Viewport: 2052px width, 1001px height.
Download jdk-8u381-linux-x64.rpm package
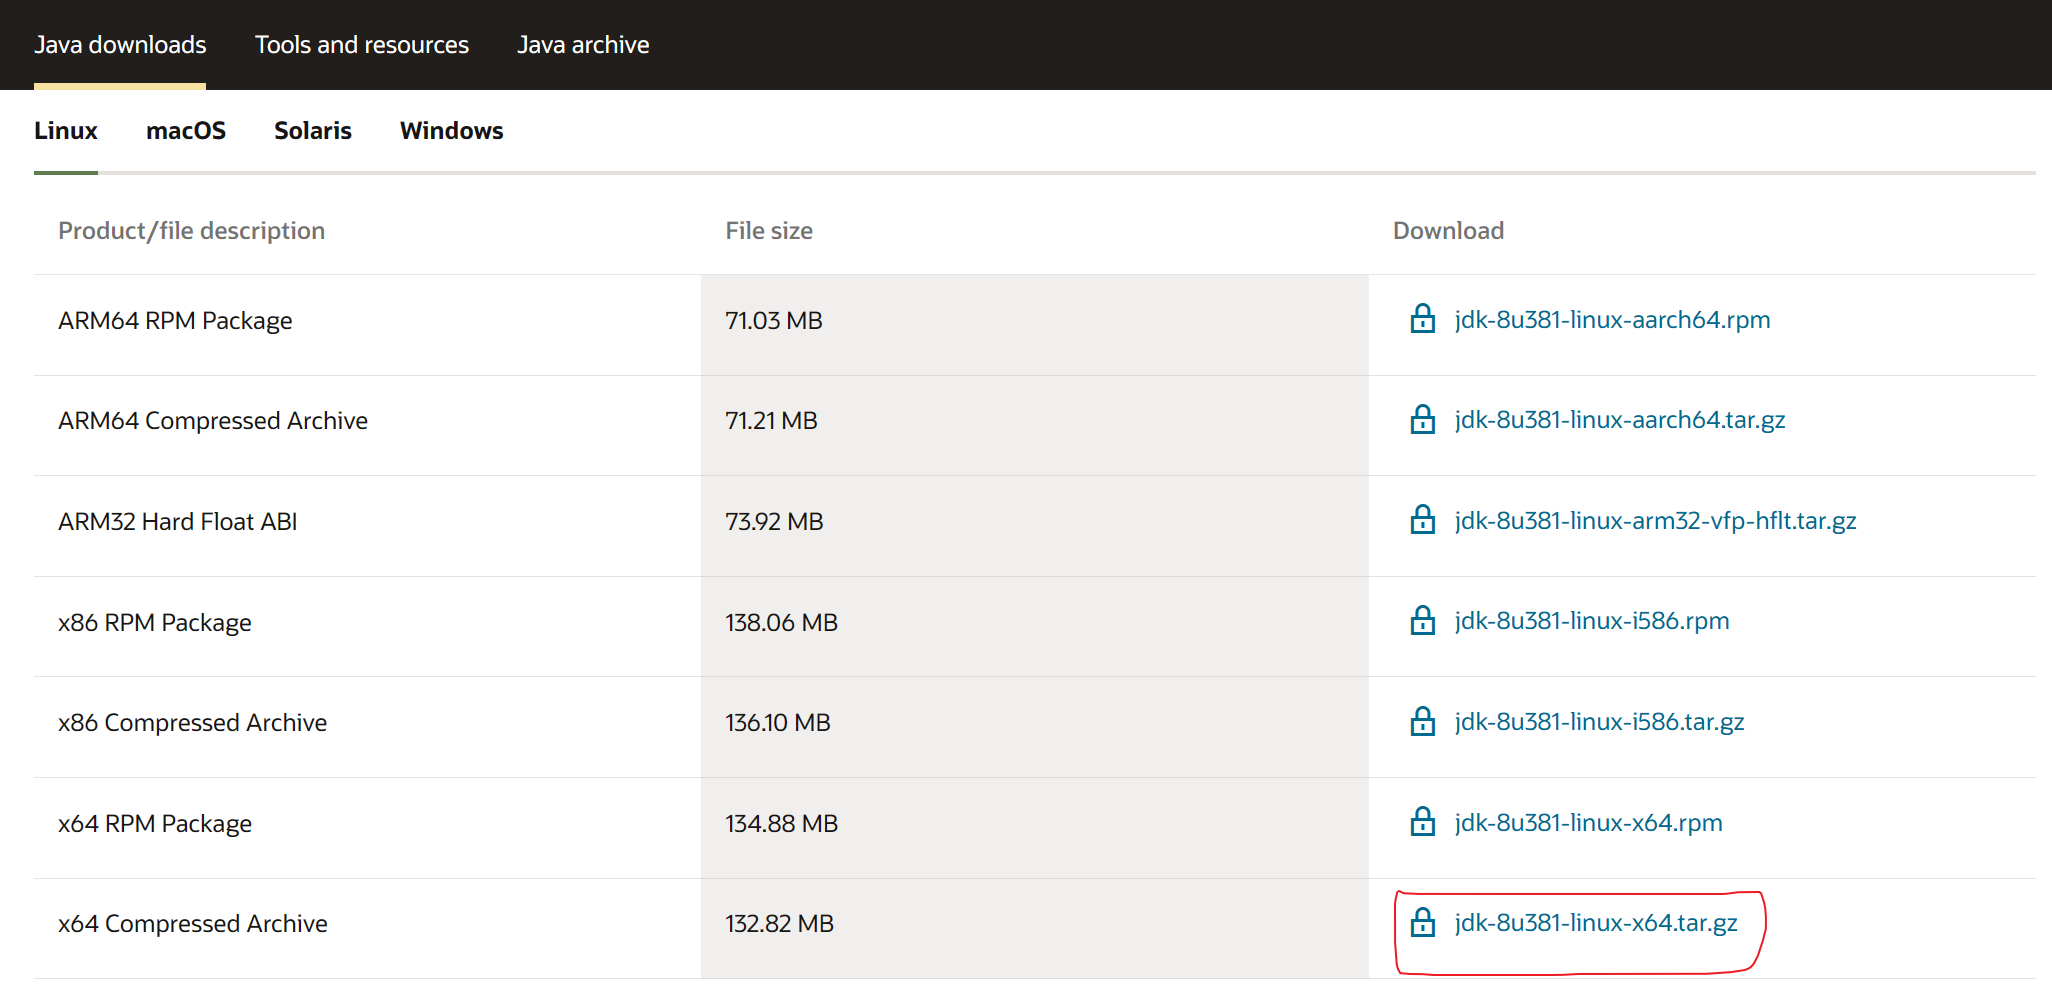[1588, 823]
